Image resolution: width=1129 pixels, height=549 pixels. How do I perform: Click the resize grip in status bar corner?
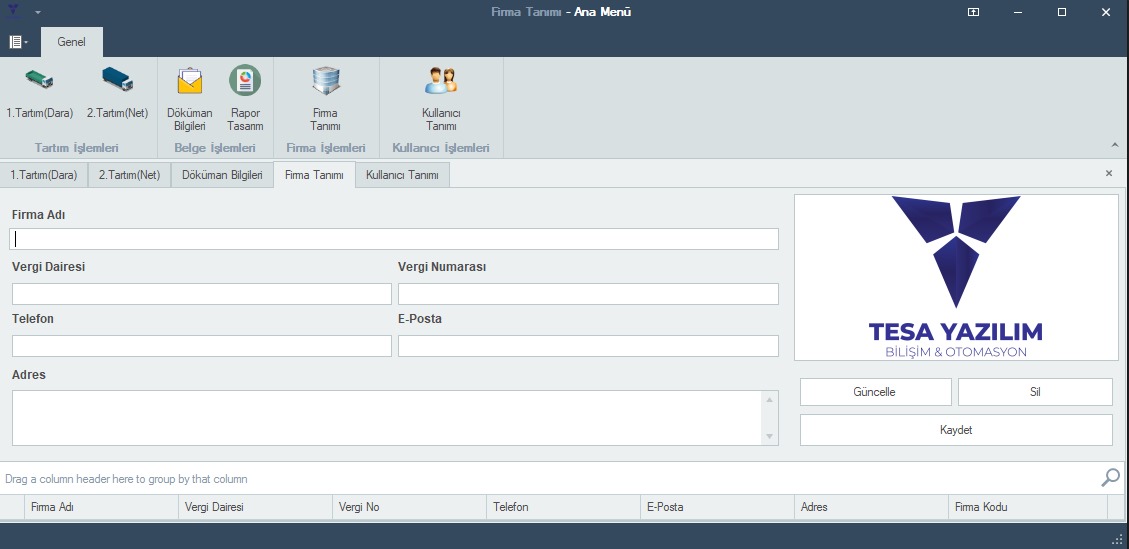[x=1117, y=540]
